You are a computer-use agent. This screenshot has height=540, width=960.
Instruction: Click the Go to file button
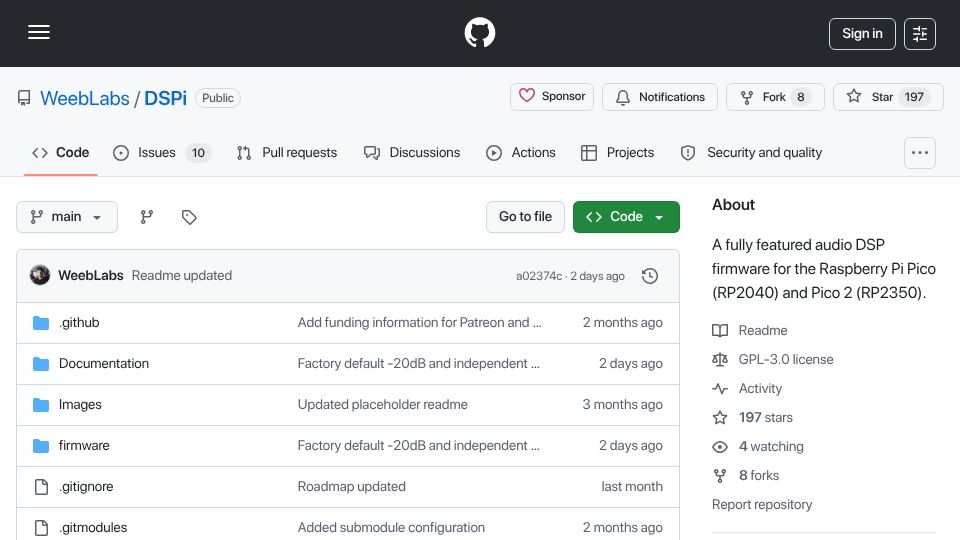[x=525, y=217]
